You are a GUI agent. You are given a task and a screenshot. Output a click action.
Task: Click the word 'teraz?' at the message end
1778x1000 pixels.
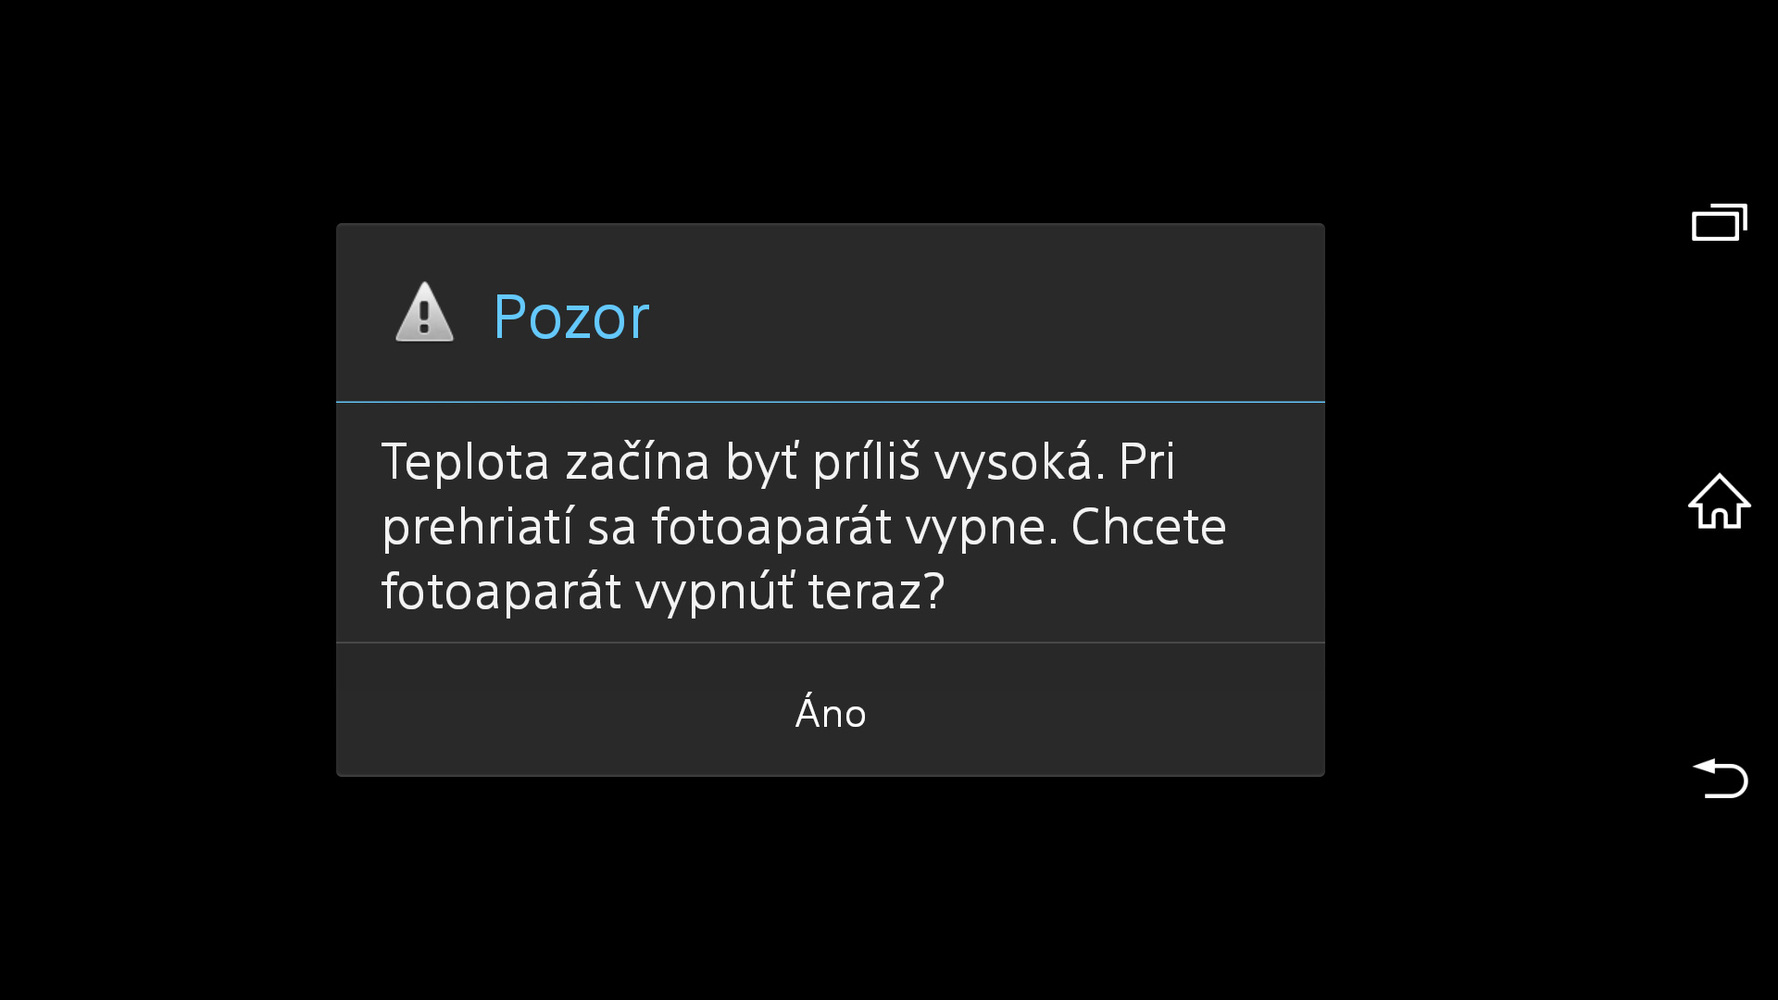click(x=876, y=591)
